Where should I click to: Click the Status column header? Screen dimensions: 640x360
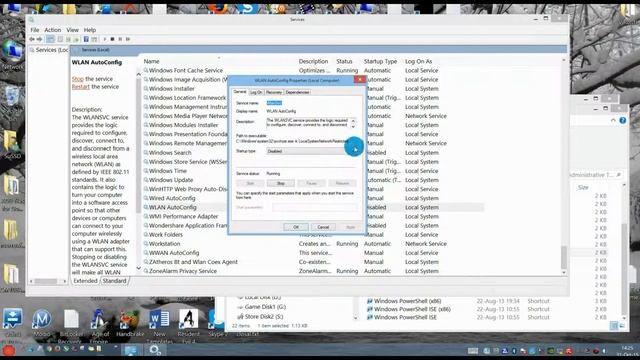344,61
